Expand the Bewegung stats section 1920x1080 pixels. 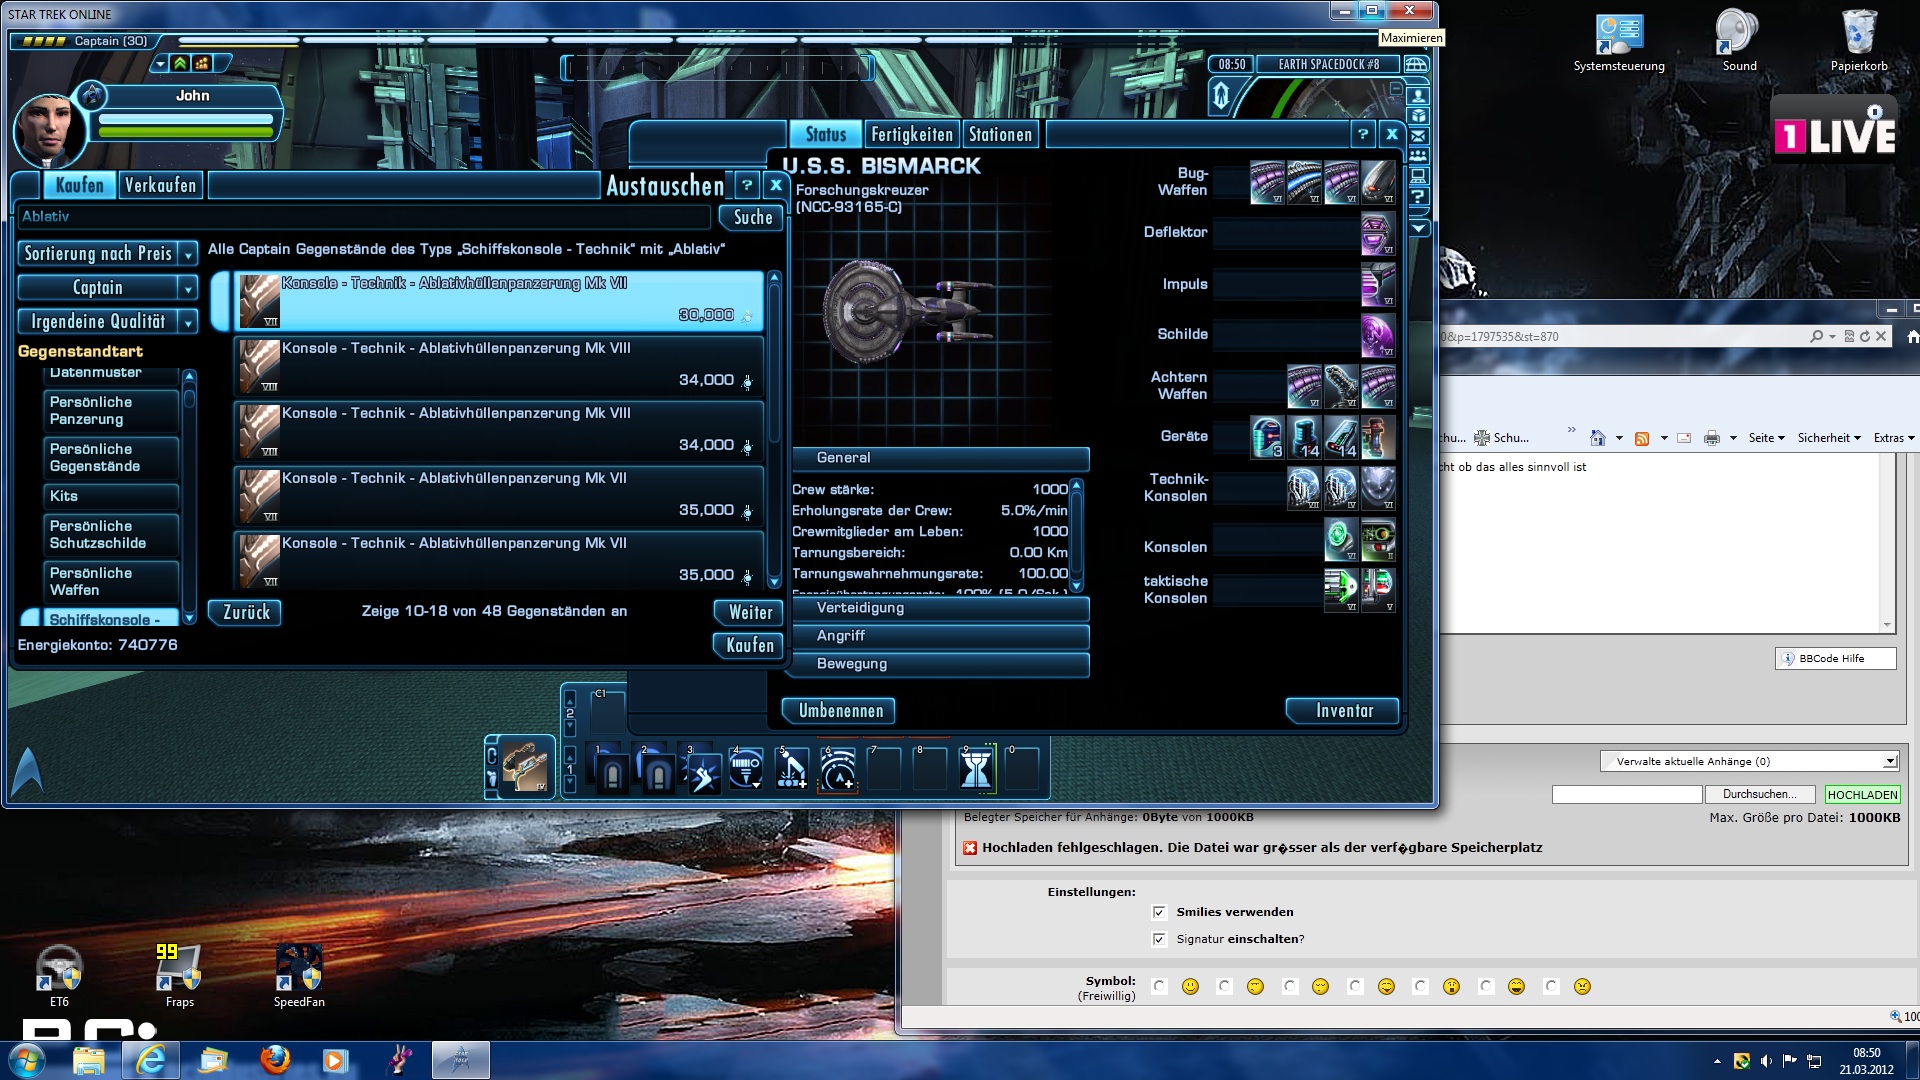pyautogui.click(x=940, y=664)
